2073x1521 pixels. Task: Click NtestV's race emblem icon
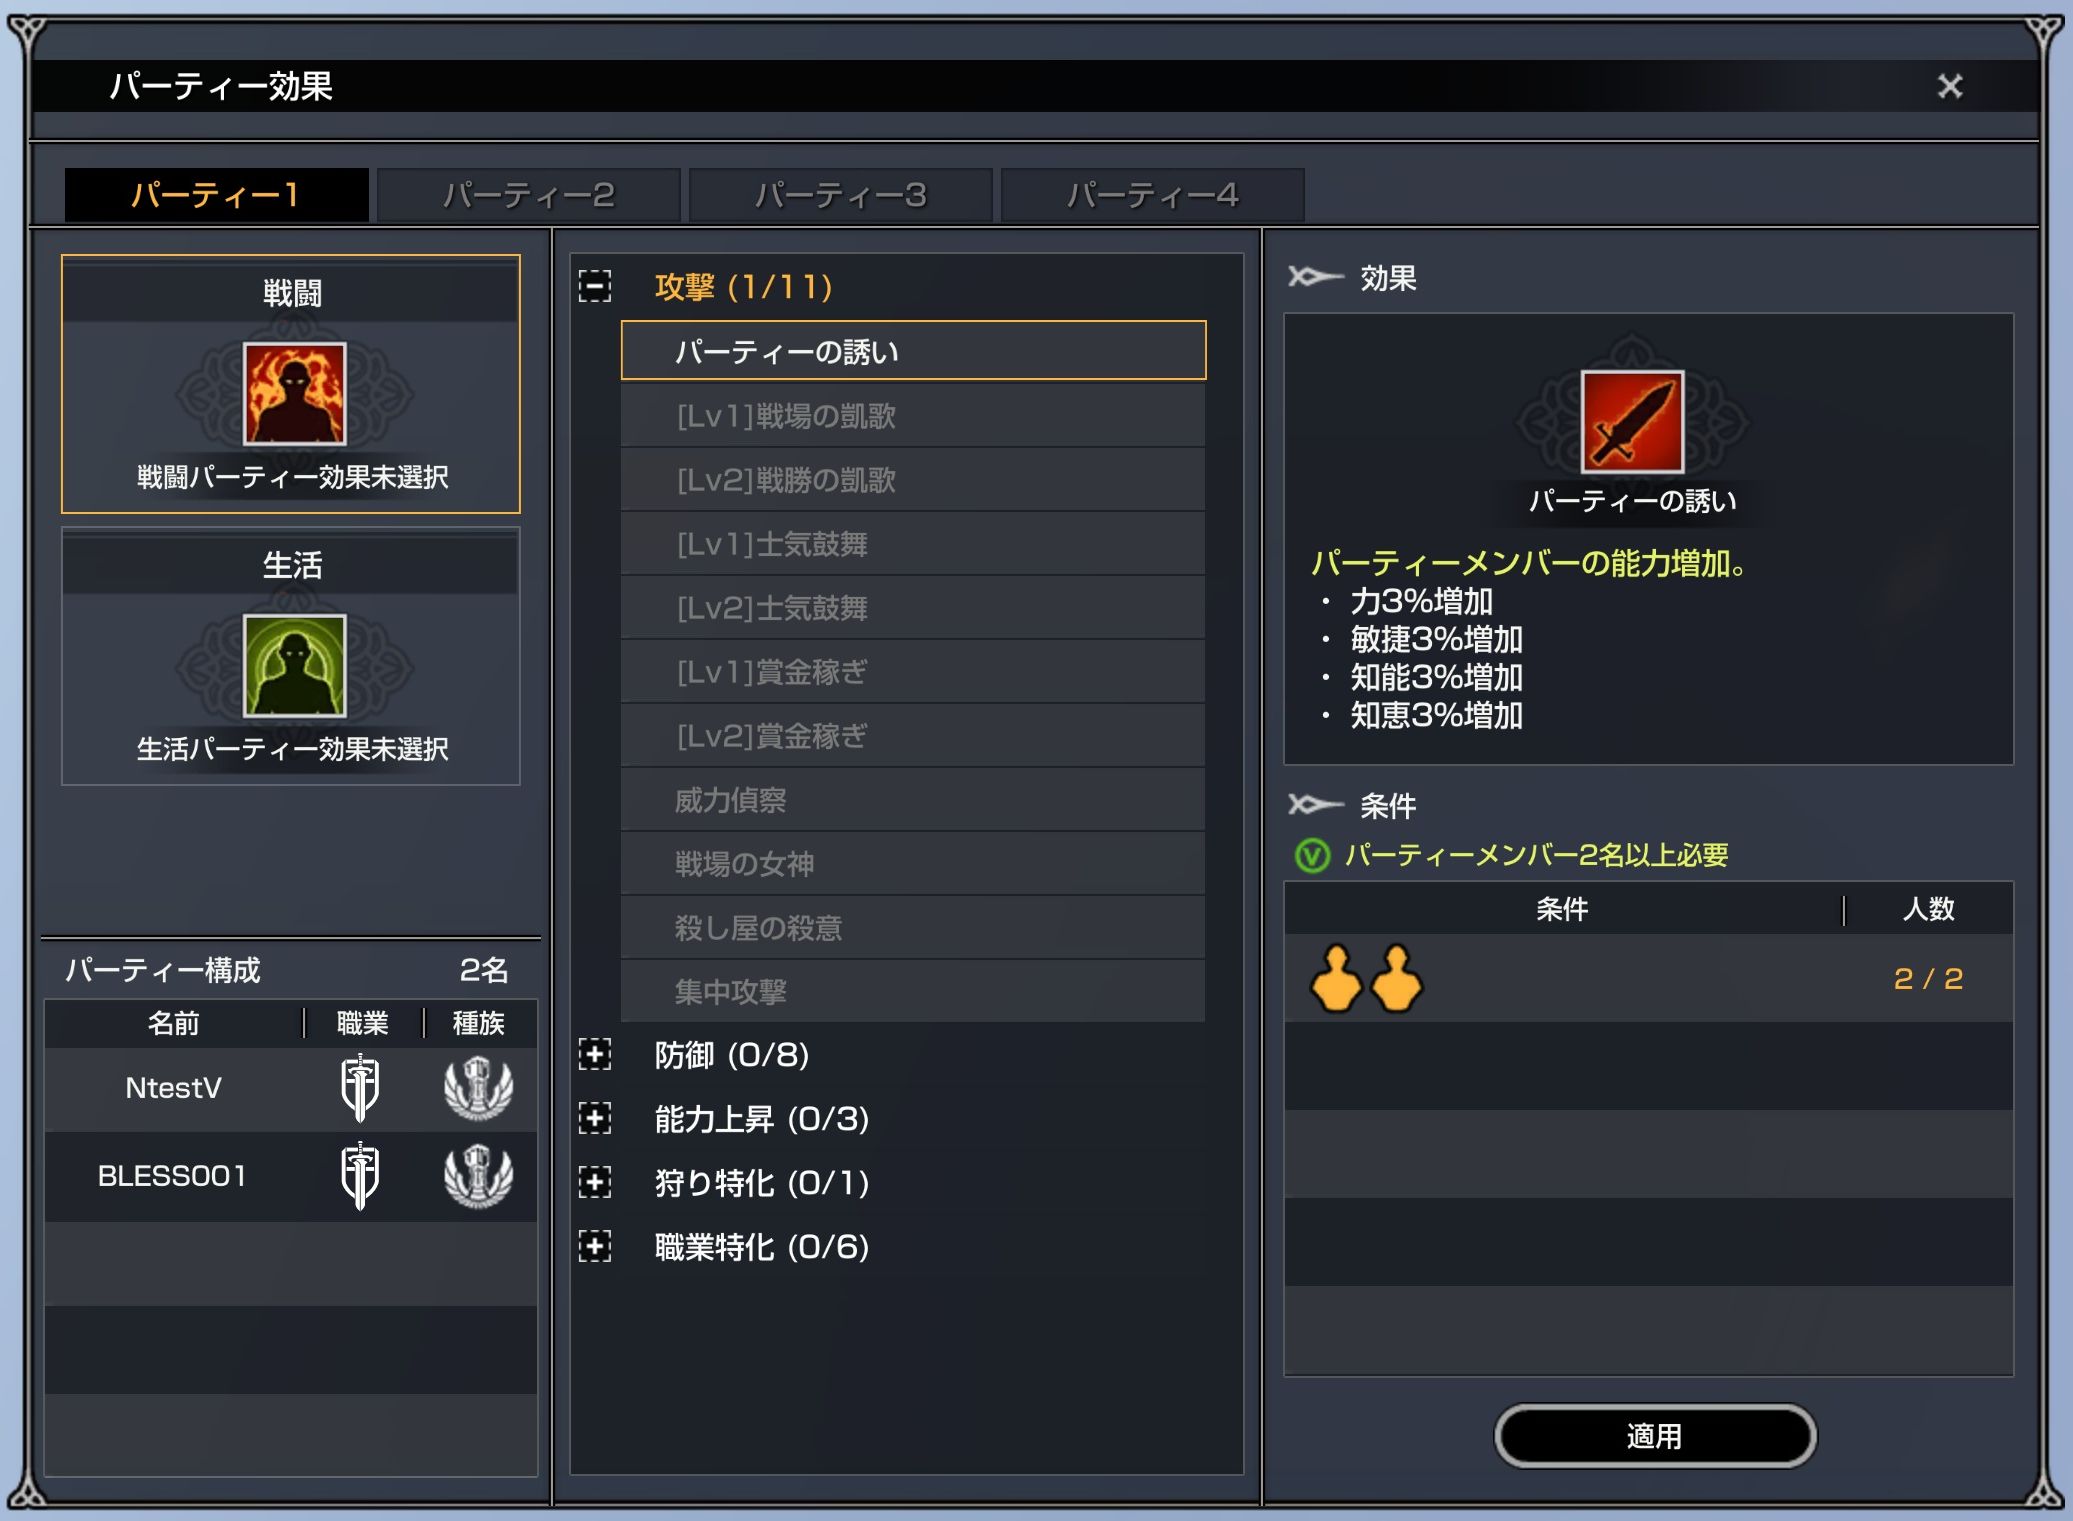click(x=478, y=1088)
